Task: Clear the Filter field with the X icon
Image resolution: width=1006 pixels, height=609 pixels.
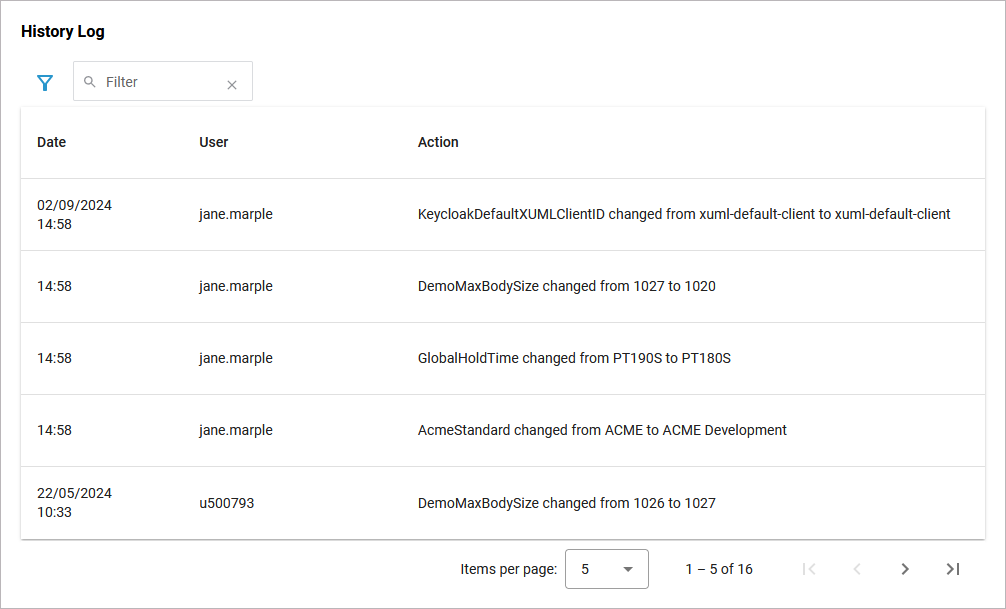Action: [232, 85]
